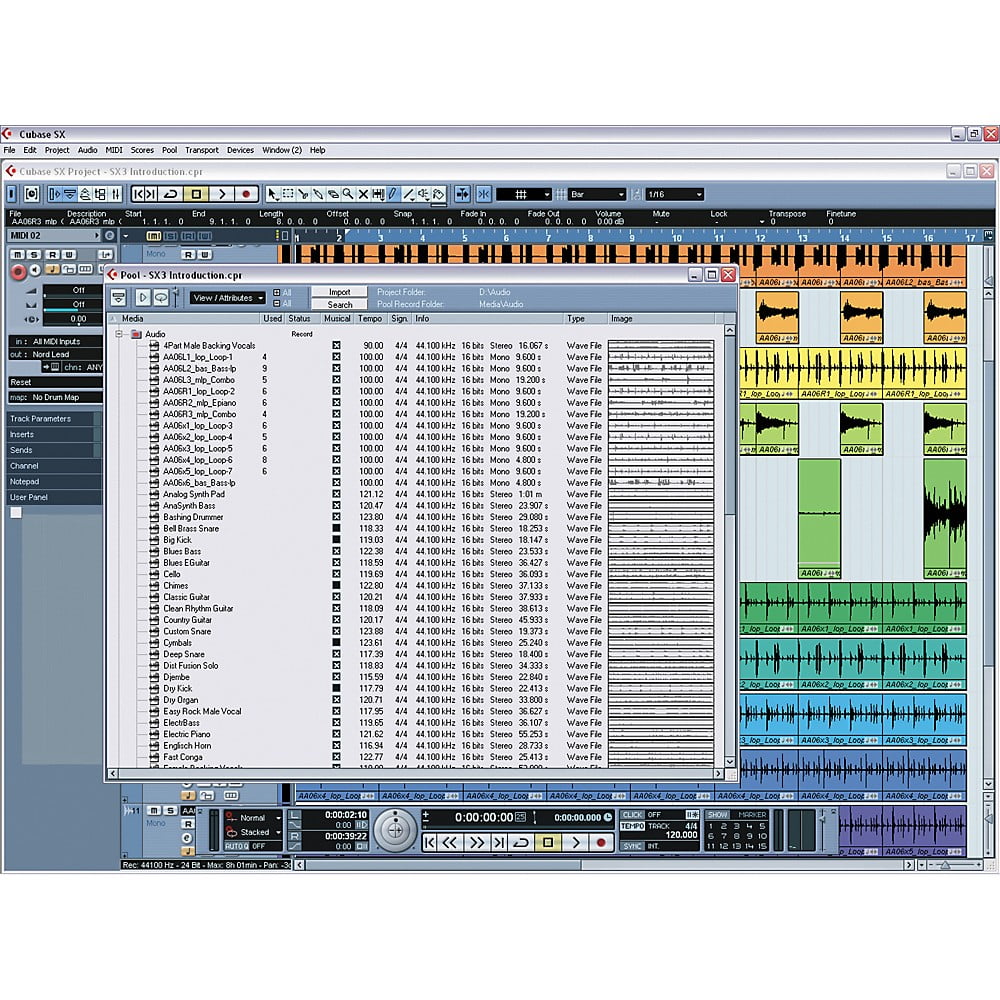This screenshot has width=1000, height=1000.
Task: Open the 1/16 quantize dropdown
Action: coord(675,195)
